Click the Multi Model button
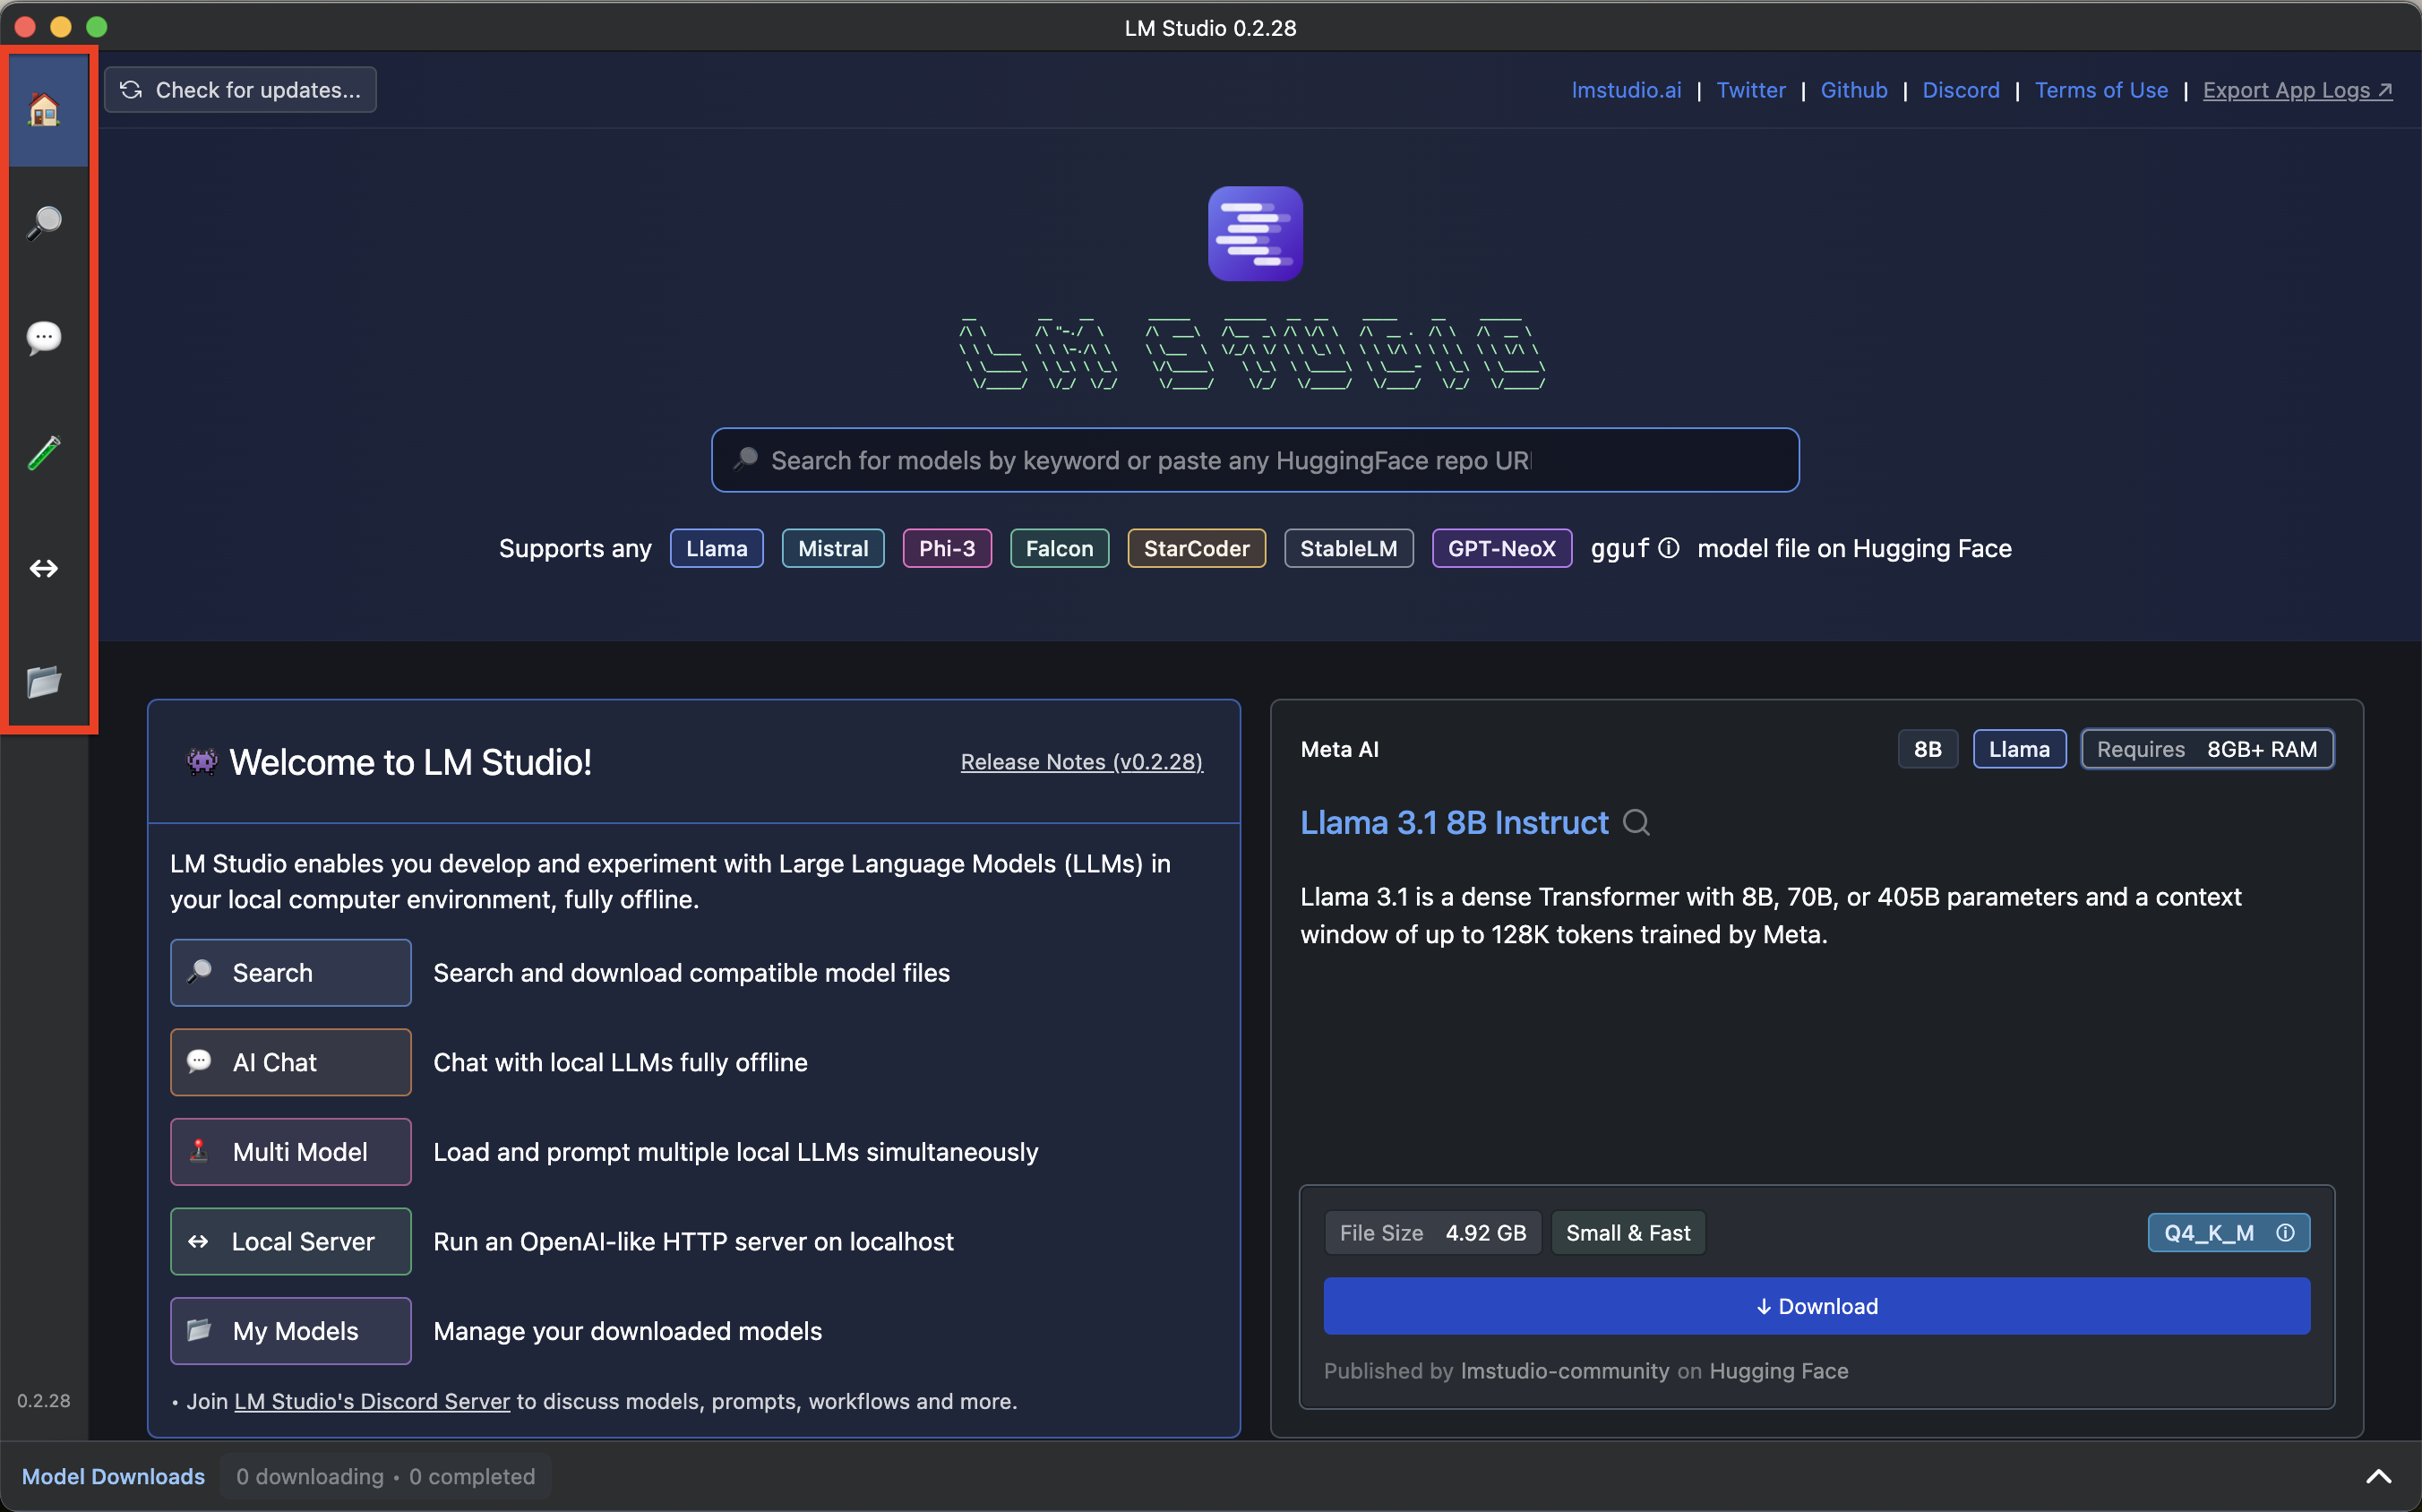 click(x=291, y=1152)
